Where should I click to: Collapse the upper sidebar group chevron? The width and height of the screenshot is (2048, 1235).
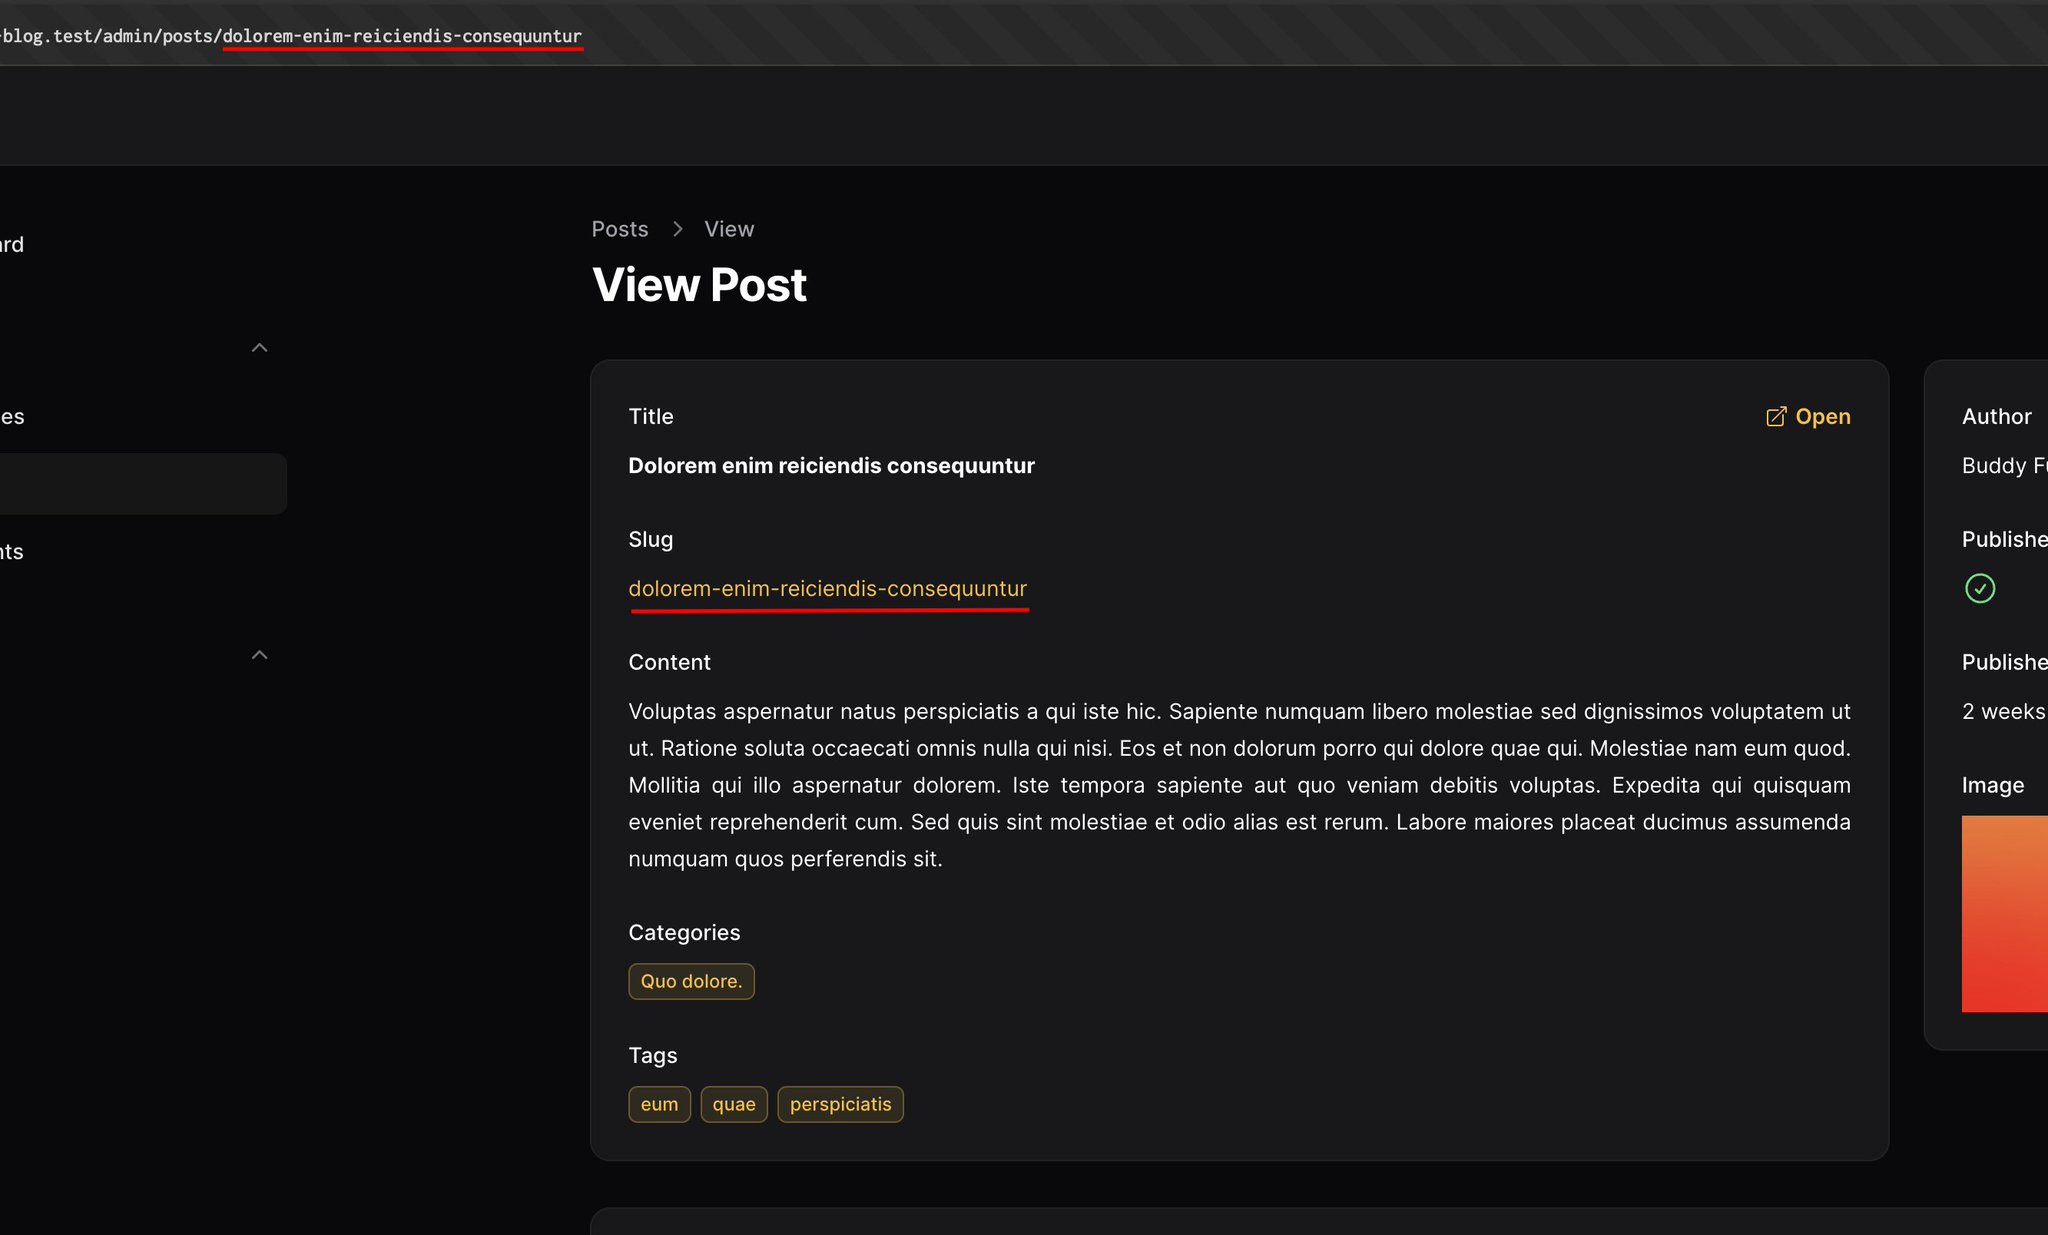[x=259, y=348]
